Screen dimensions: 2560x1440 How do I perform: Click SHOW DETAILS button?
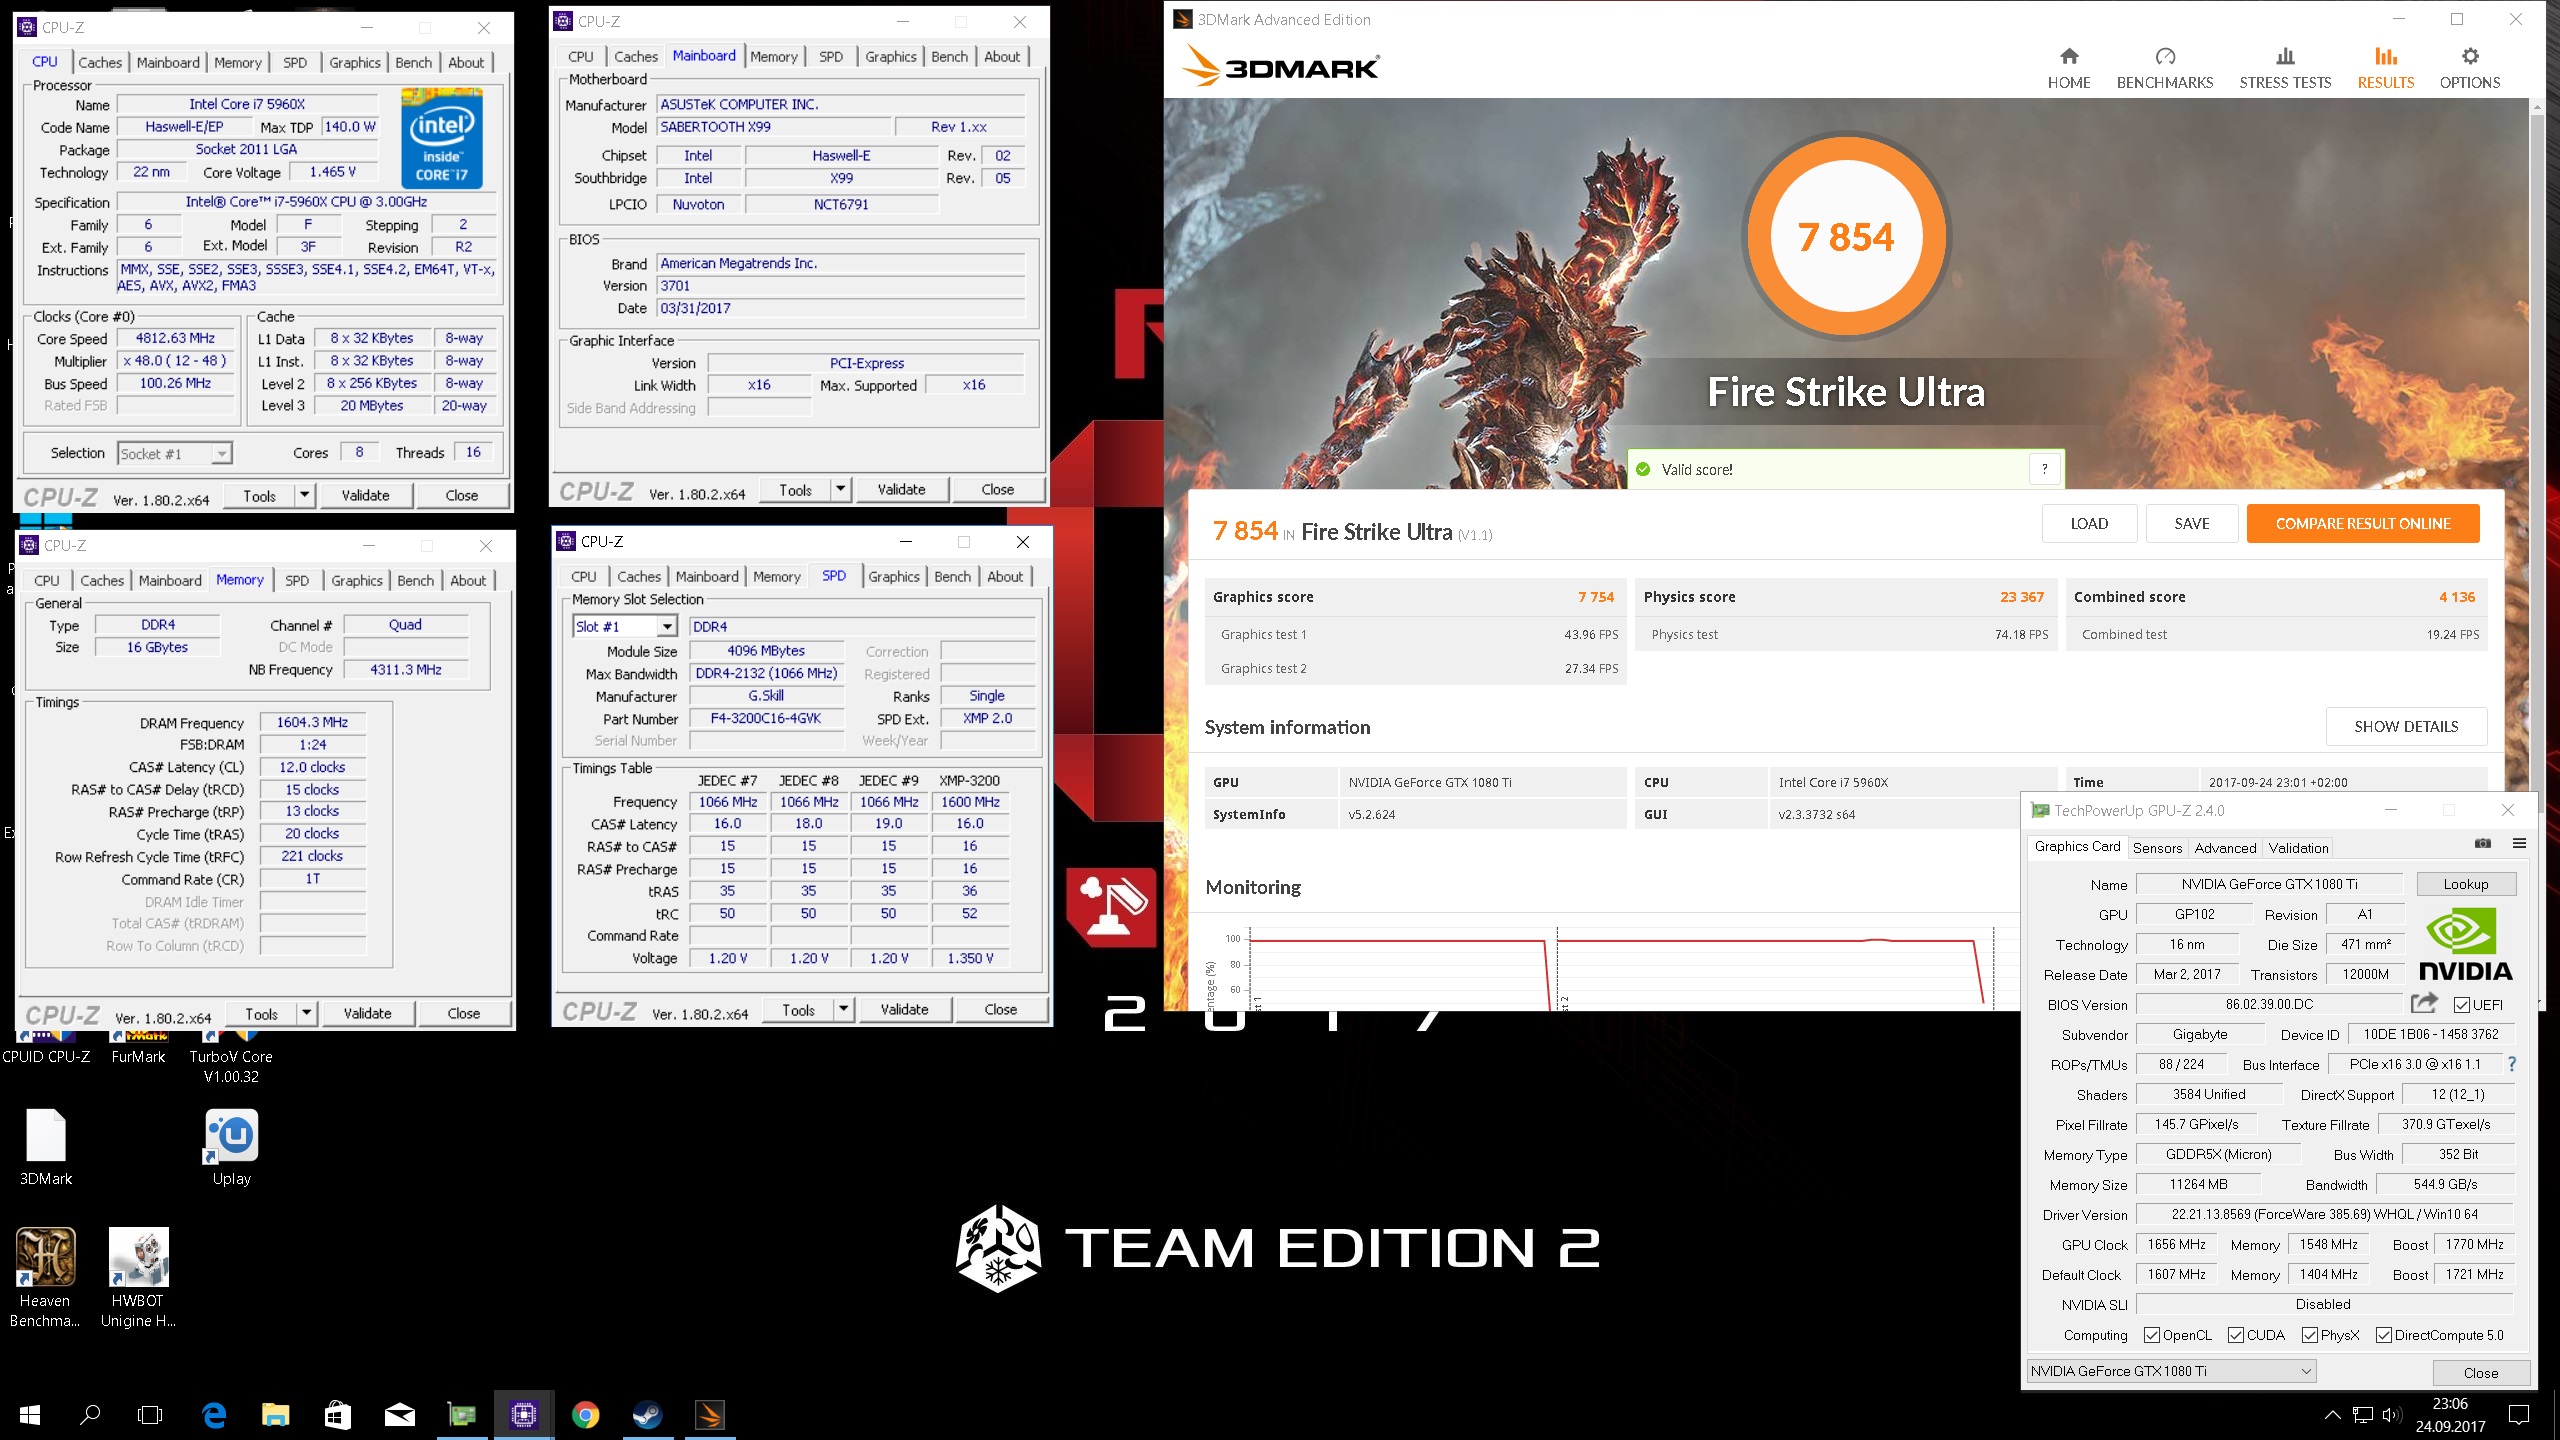[x=2406, y=727]
